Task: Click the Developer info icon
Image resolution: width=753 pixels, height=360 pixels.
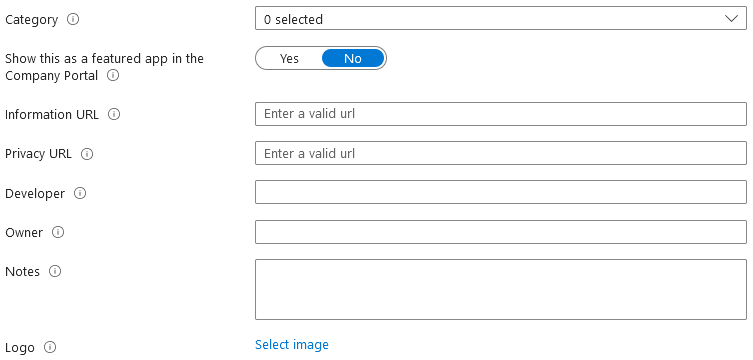Action: pos(80,193)
